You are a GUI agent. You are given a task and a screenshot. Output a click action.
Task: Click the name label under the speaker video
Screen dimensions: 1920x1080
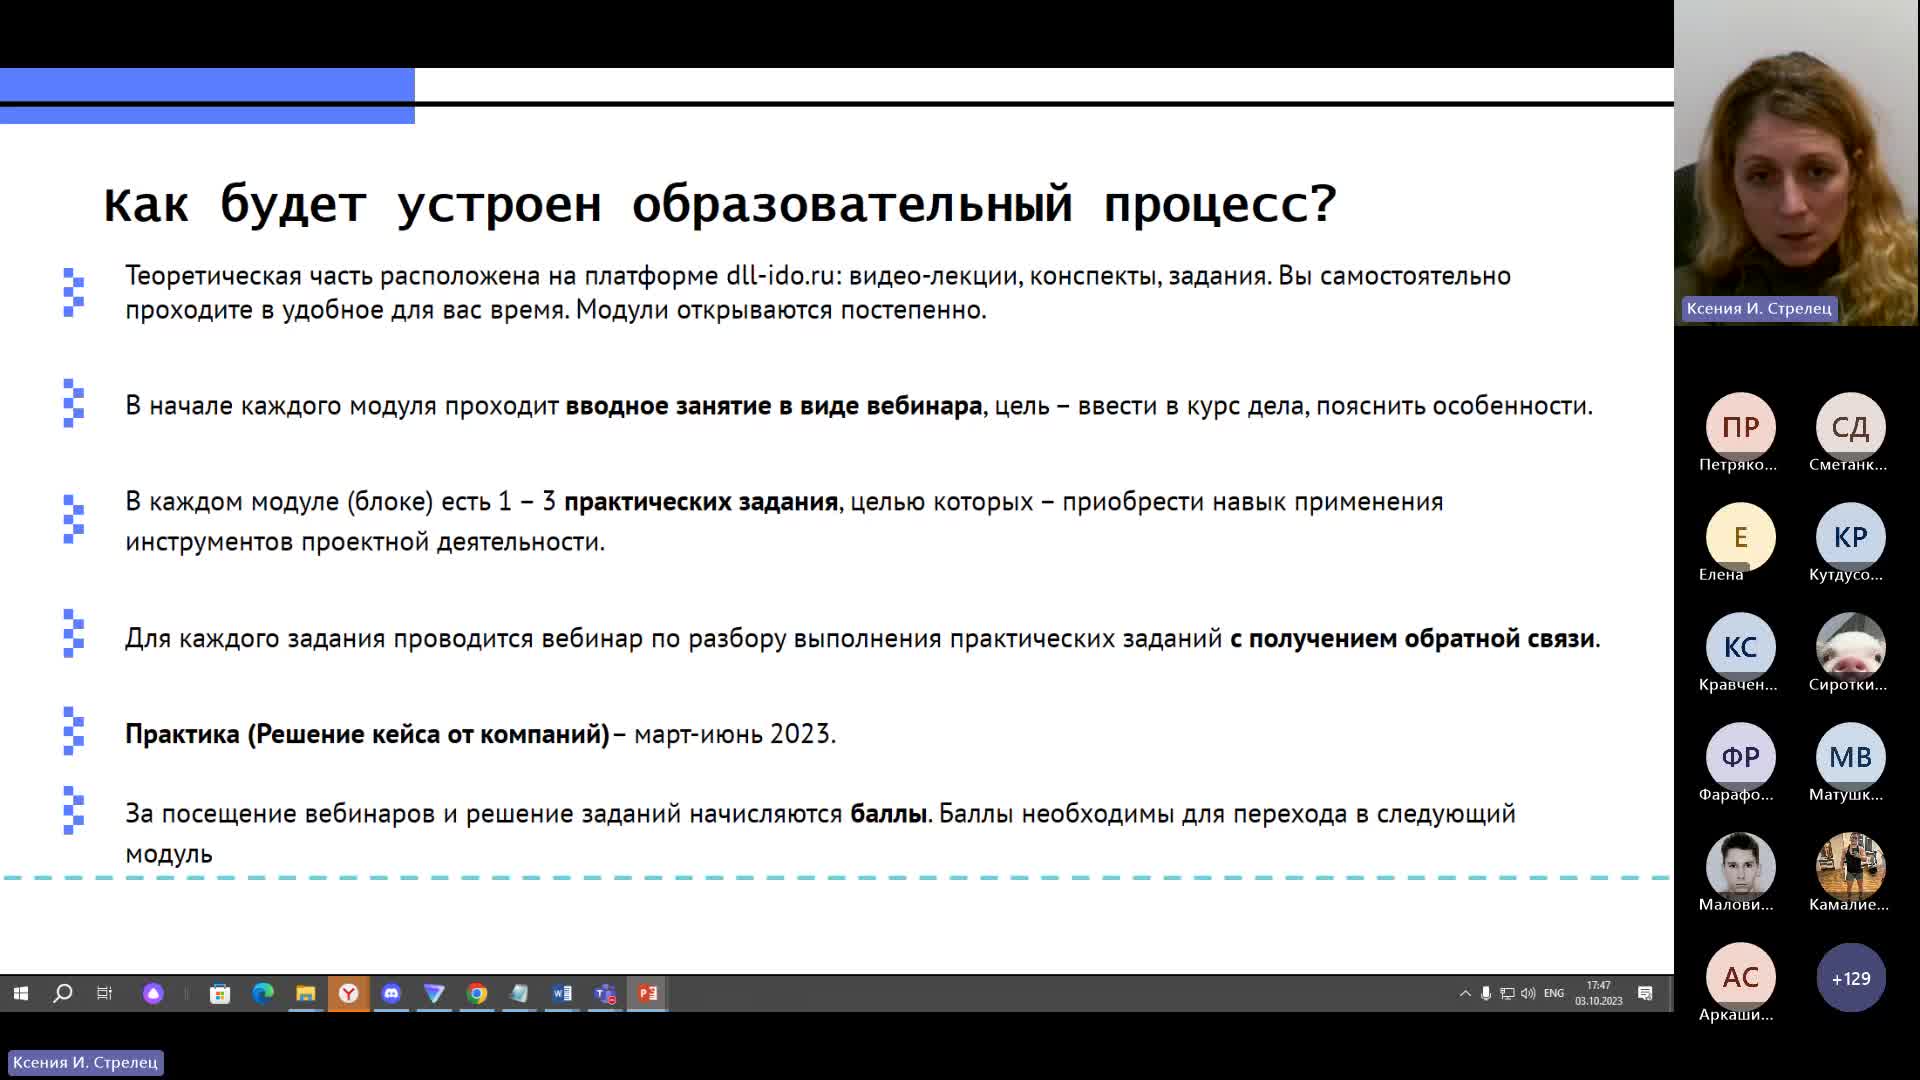[1759, 308]
